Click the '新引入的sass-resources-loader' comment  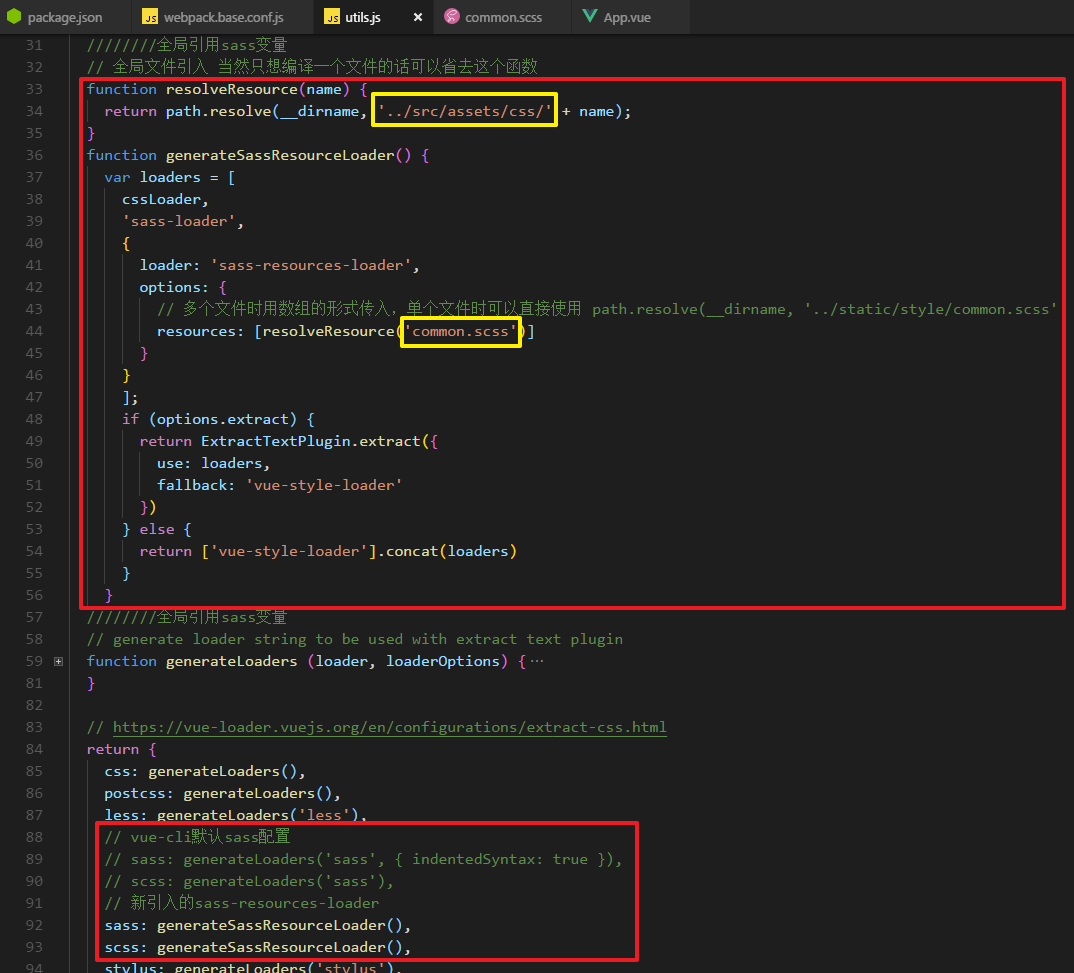[242, 903]
